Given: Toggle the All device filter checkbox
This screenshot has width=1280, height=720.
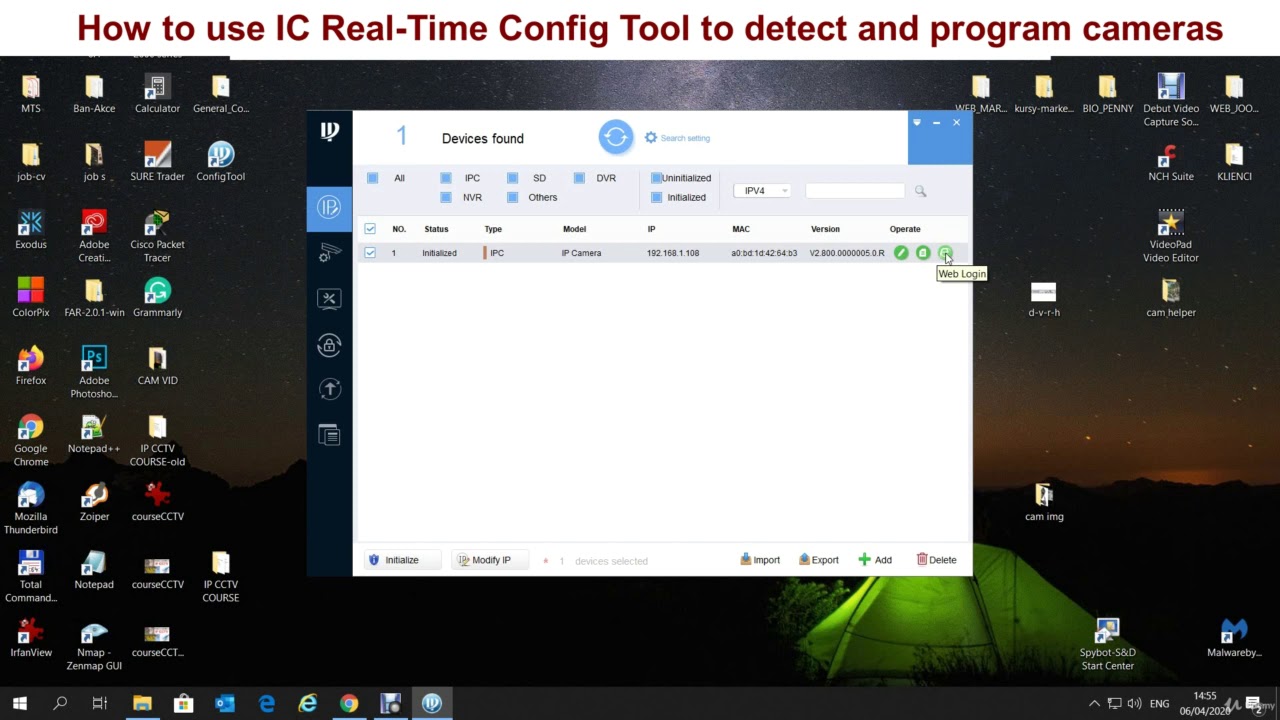Looking at the screenshot, I should point(372,178).
